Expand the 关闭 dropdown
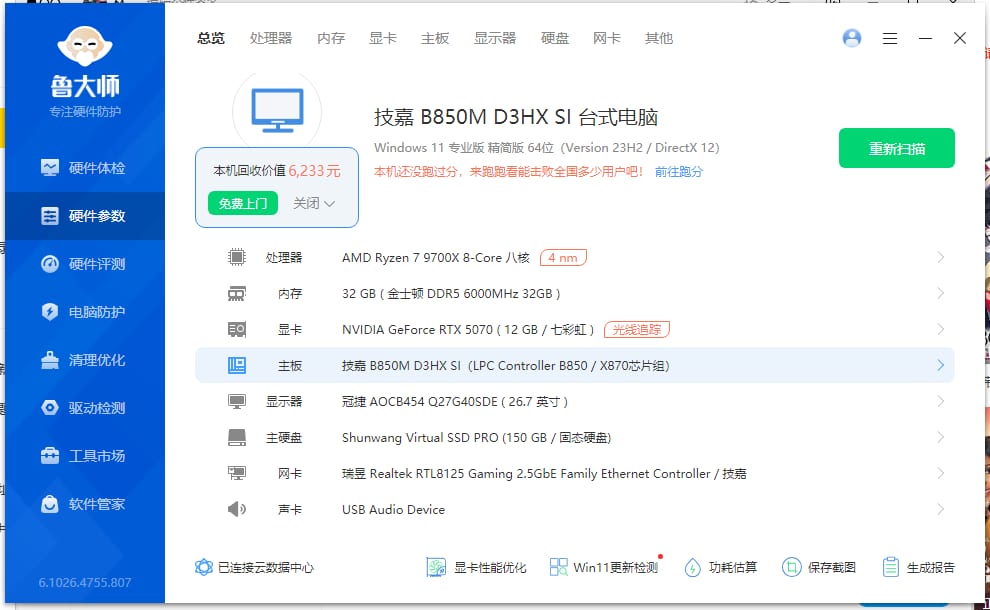The height and width of the screenshot is (610, 990). pyautogui.click(x=314, y=203)
